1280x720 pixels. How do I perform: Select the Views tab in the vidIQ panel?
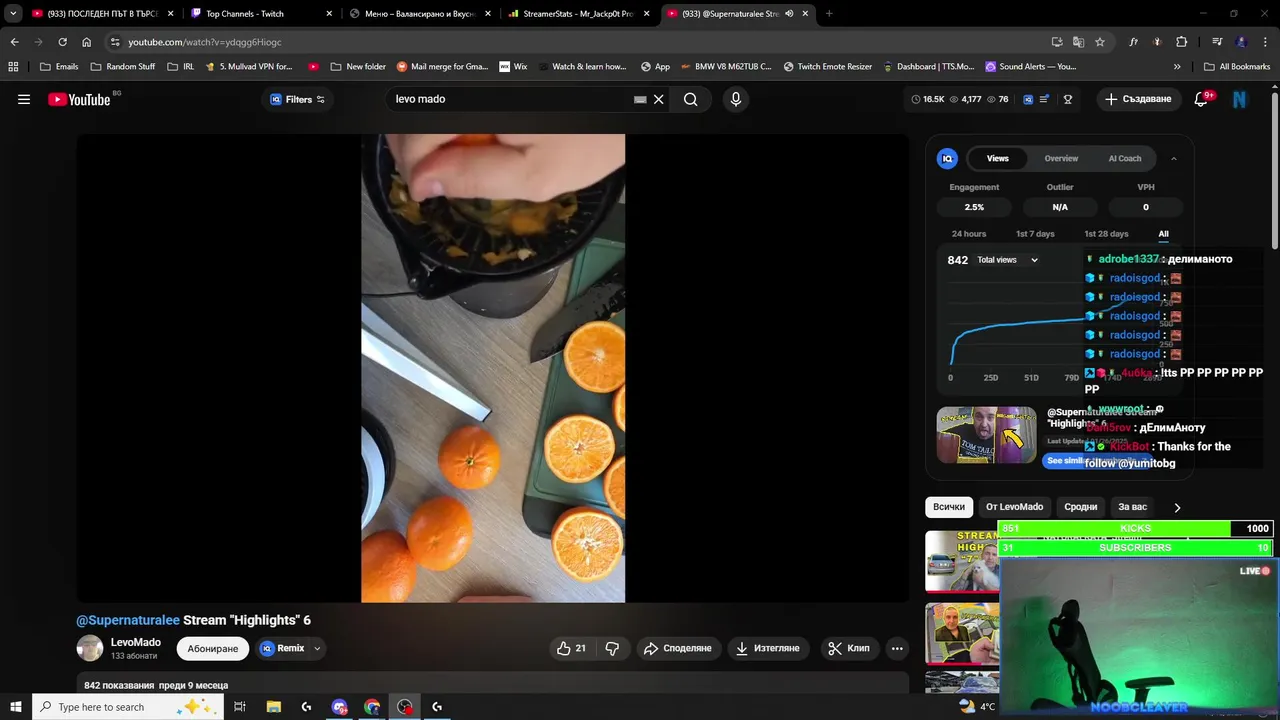click(x=998, y=158)
